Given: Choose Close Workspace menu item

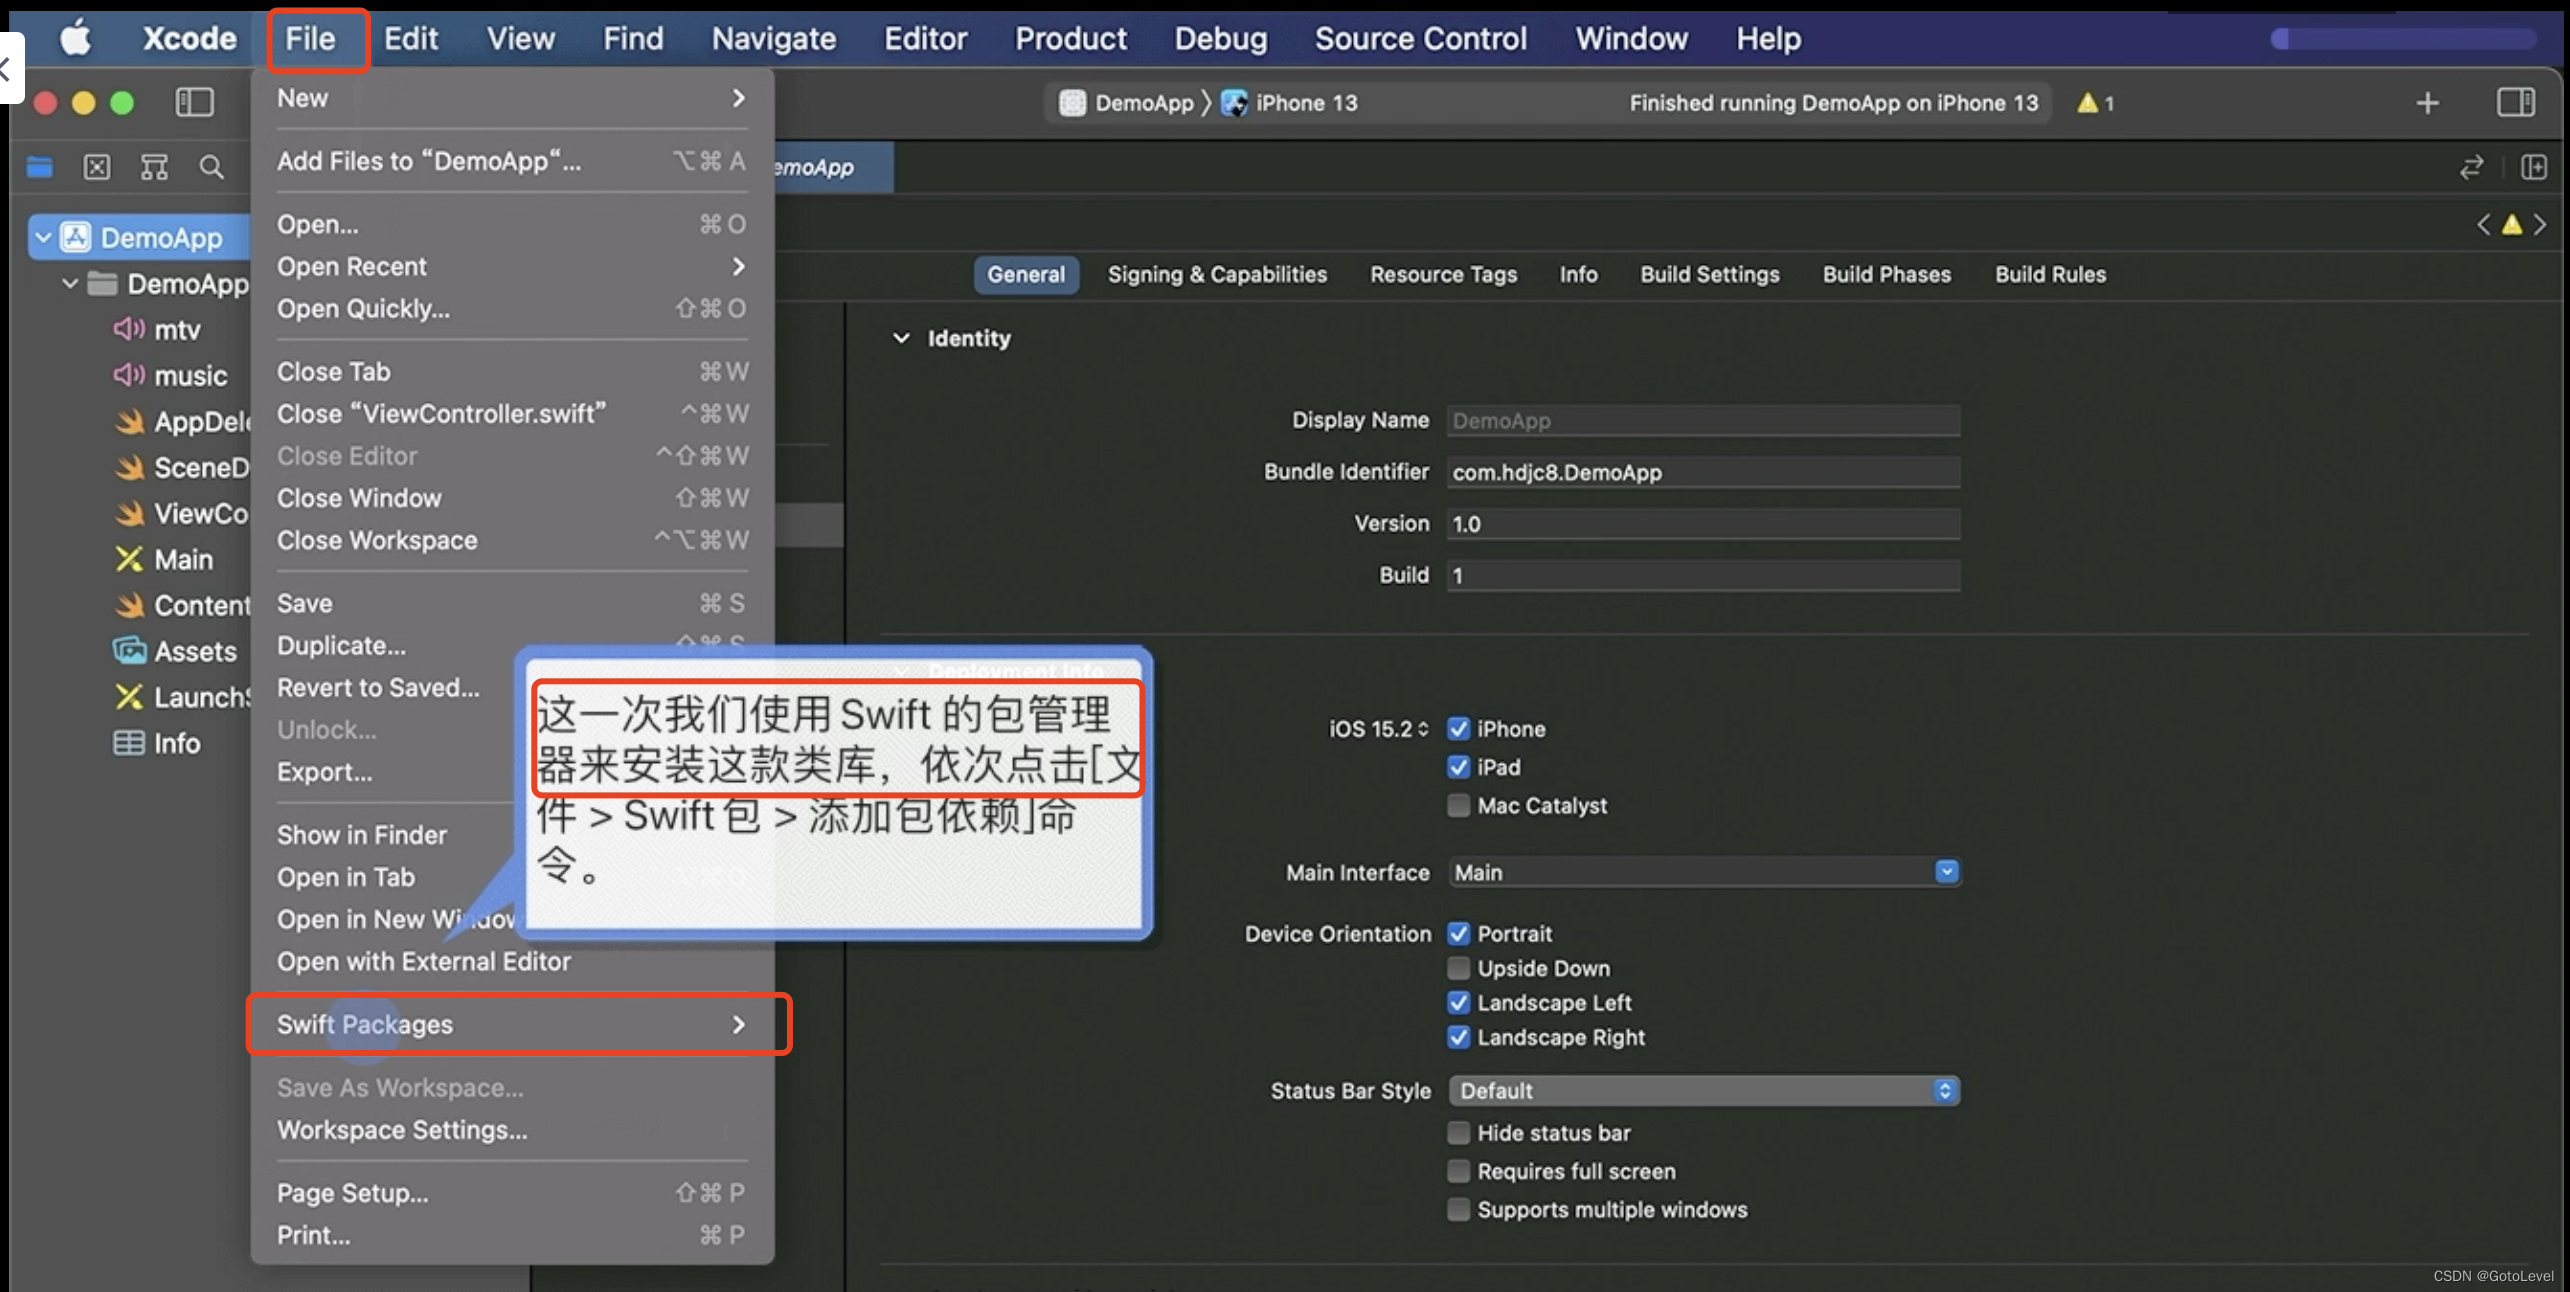Looking at the screenshot, I should (512, 541).
